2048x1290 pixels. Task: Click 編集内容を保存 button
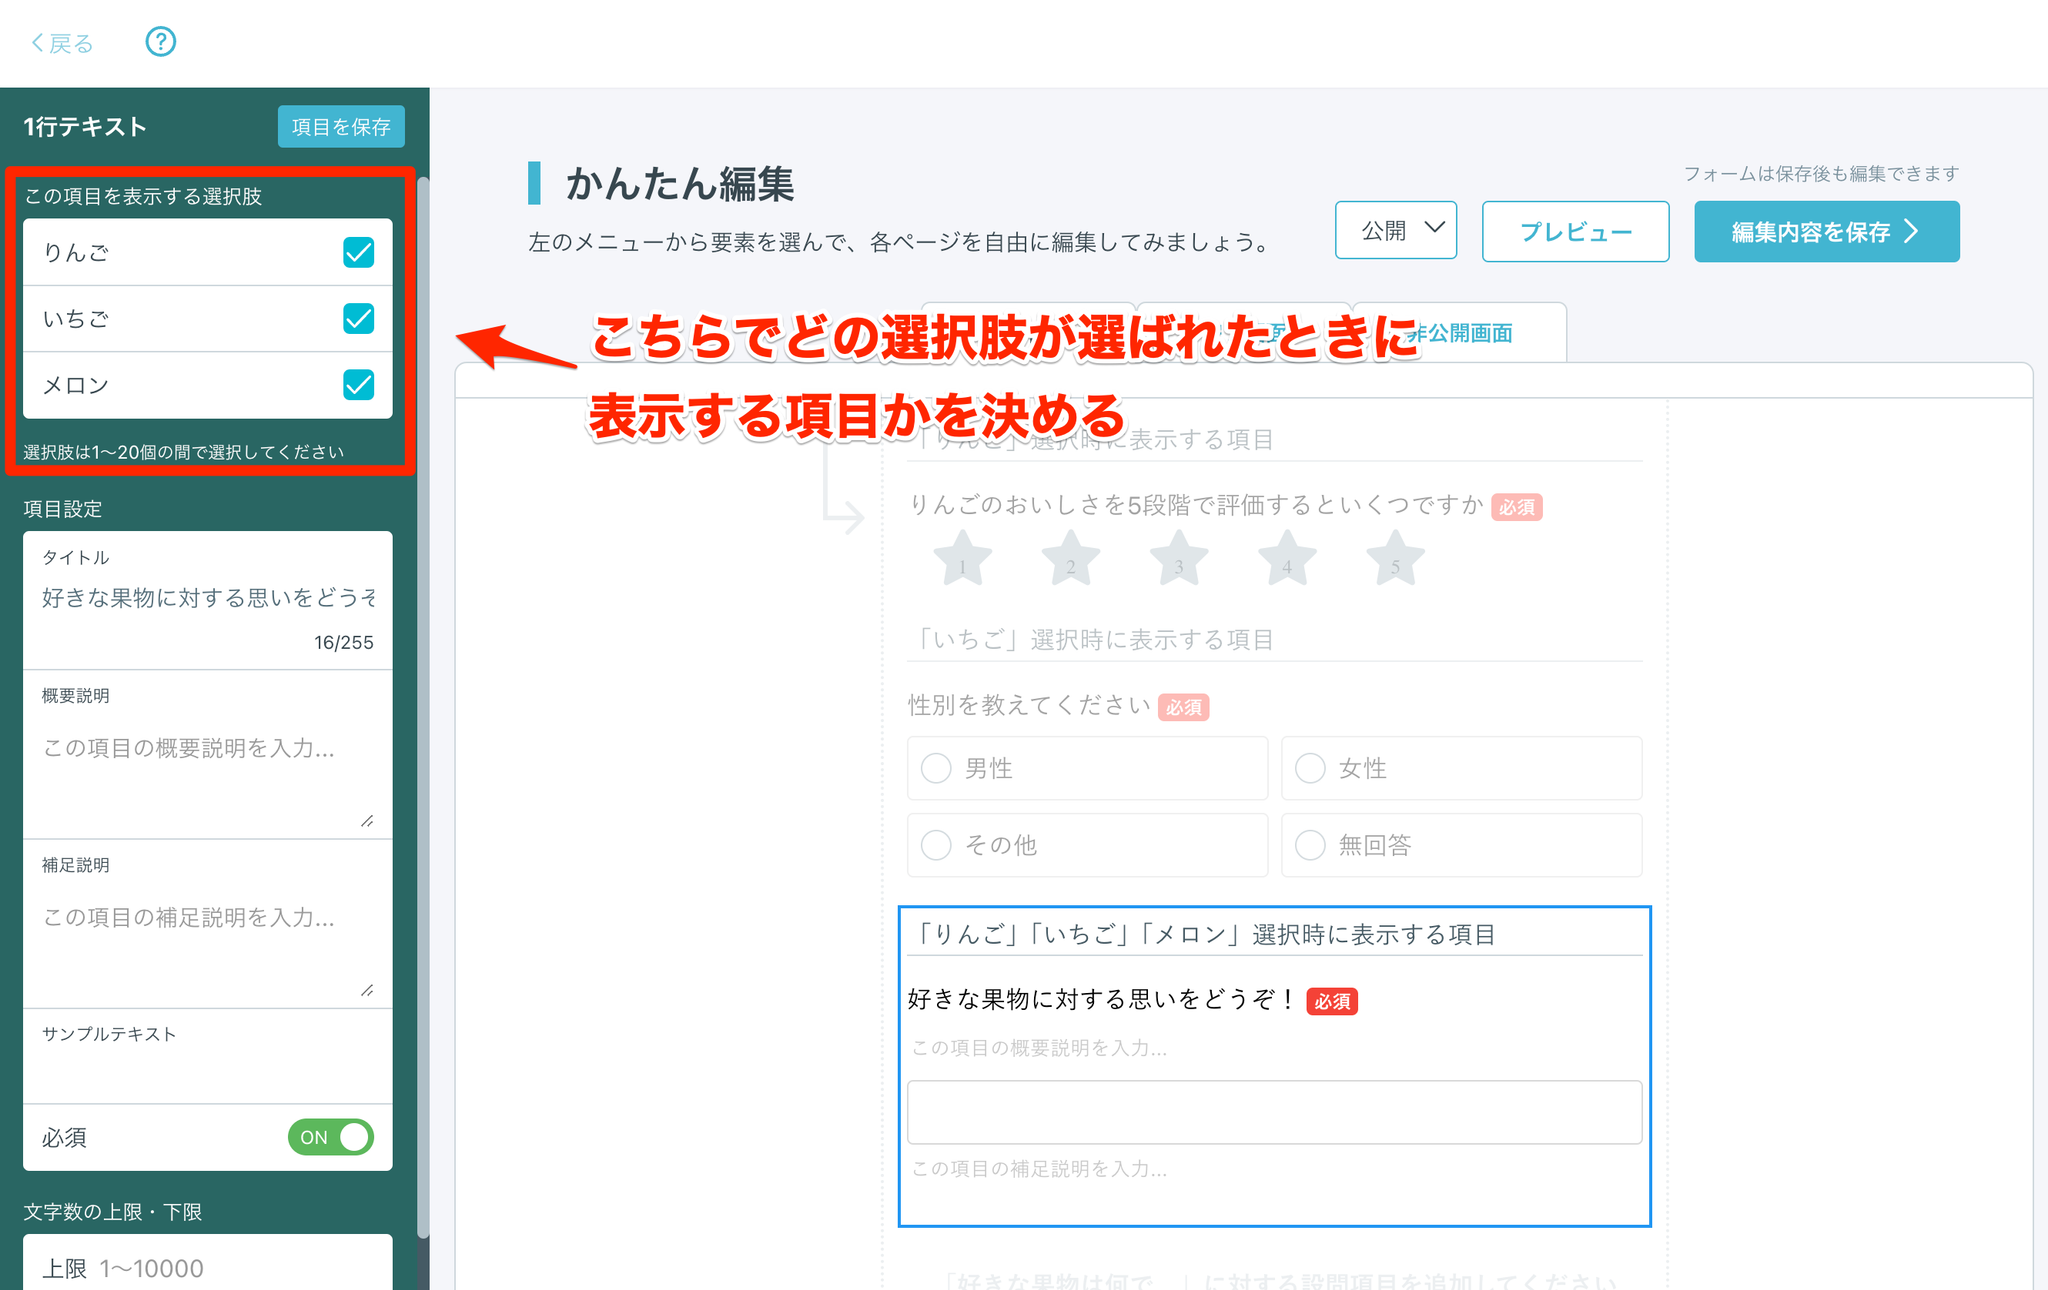pyautogui.click(x=1826, y=232)
